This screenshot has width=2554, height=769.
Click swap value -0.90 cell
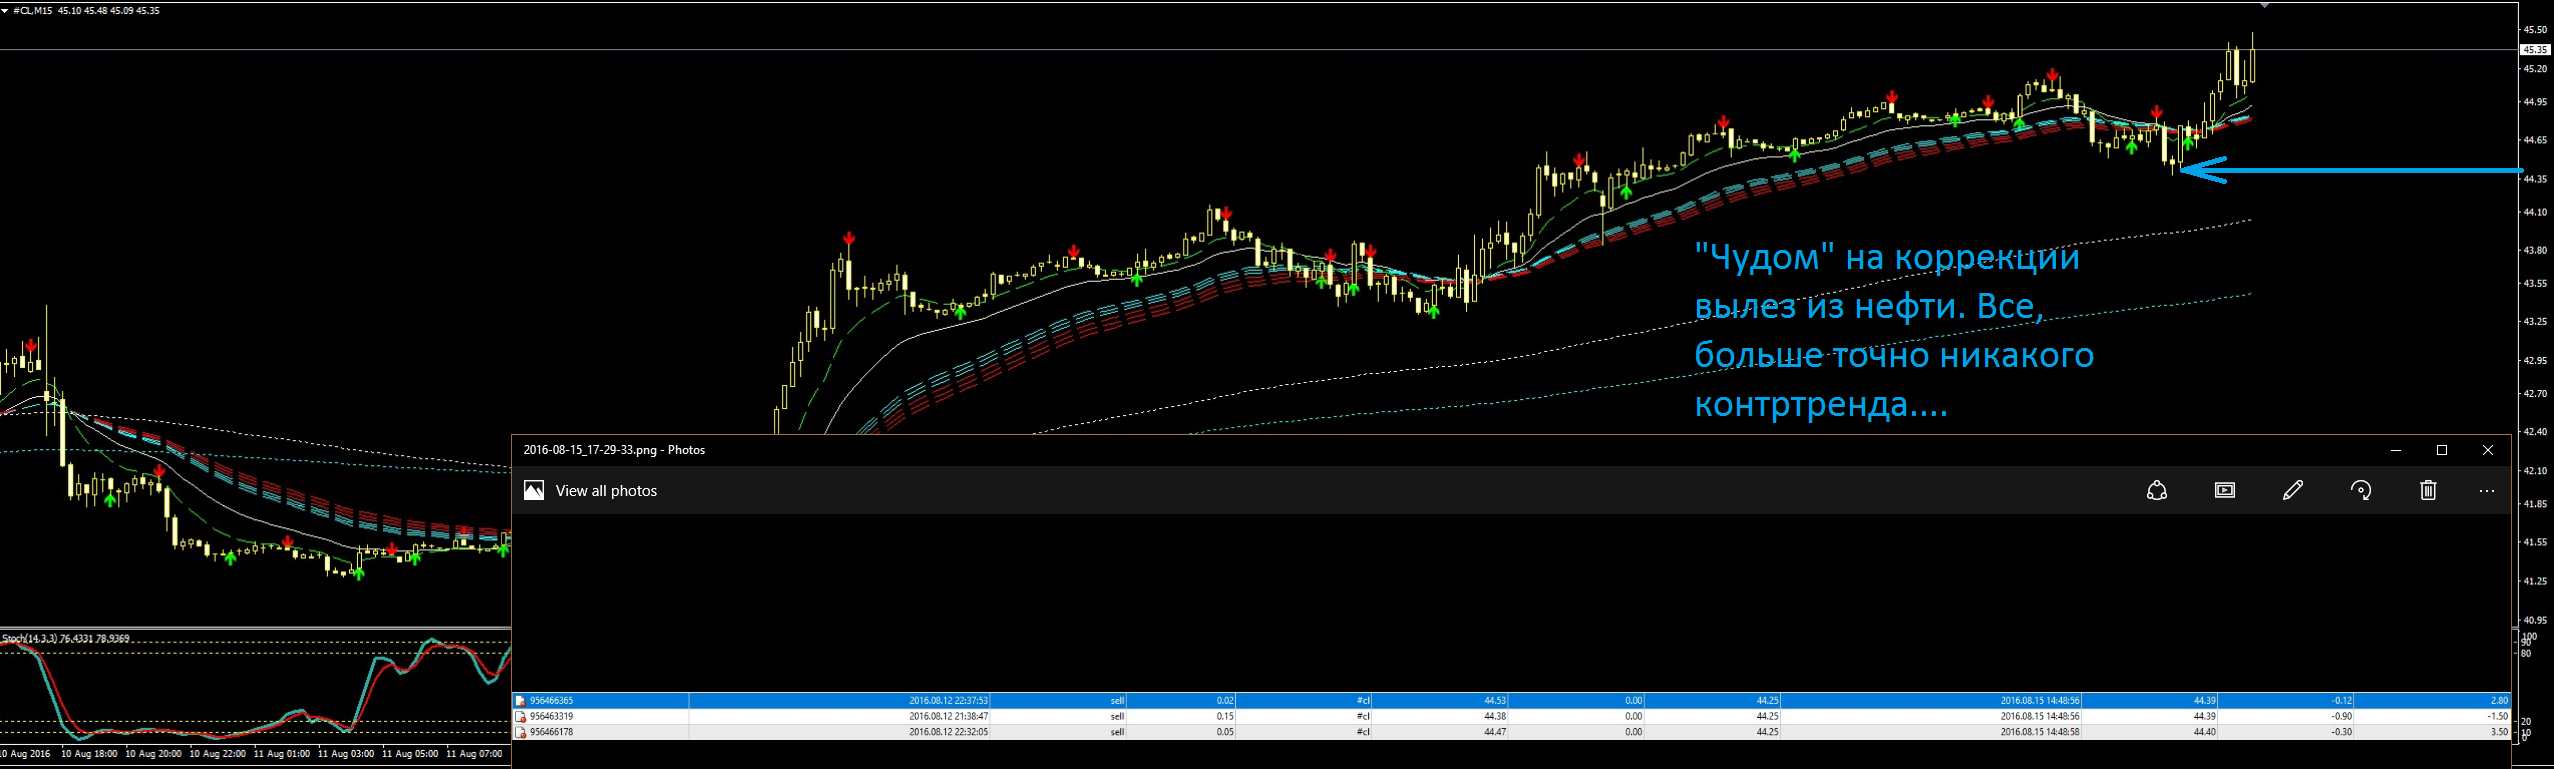point(2342,716)
